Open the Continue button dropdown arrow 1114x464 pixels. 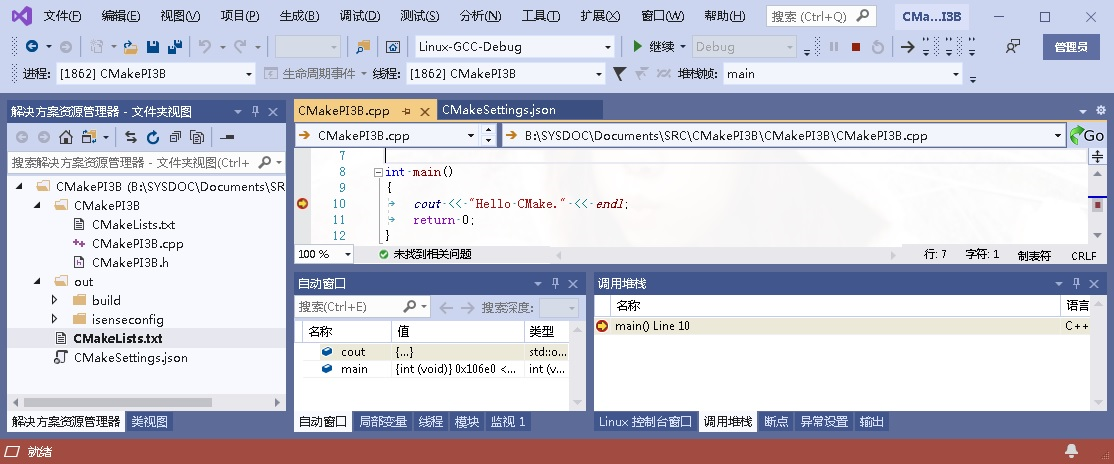coord(683,47)
